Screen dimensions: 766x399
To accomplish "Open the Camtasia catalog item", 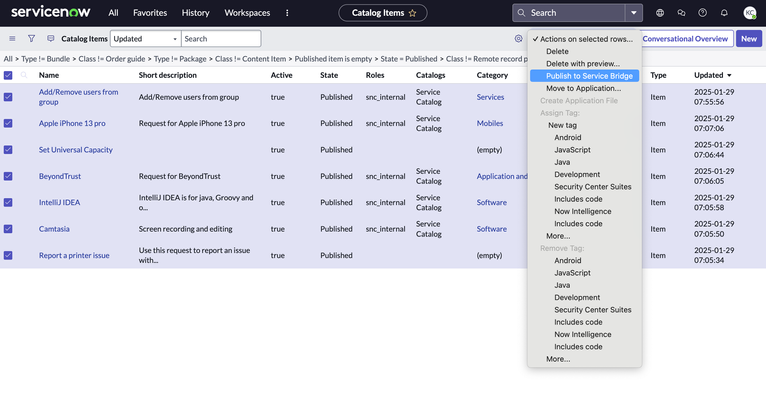I will point(54,229).
